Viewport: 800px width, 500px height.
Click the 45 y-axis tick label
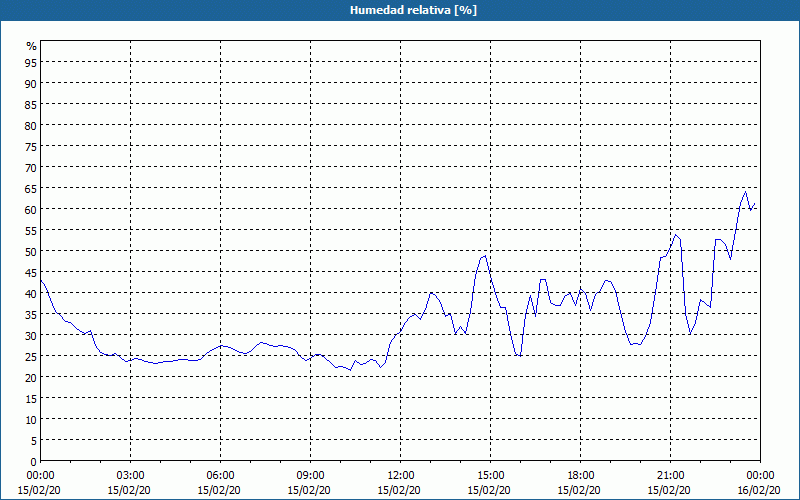[x=31, y=272]
